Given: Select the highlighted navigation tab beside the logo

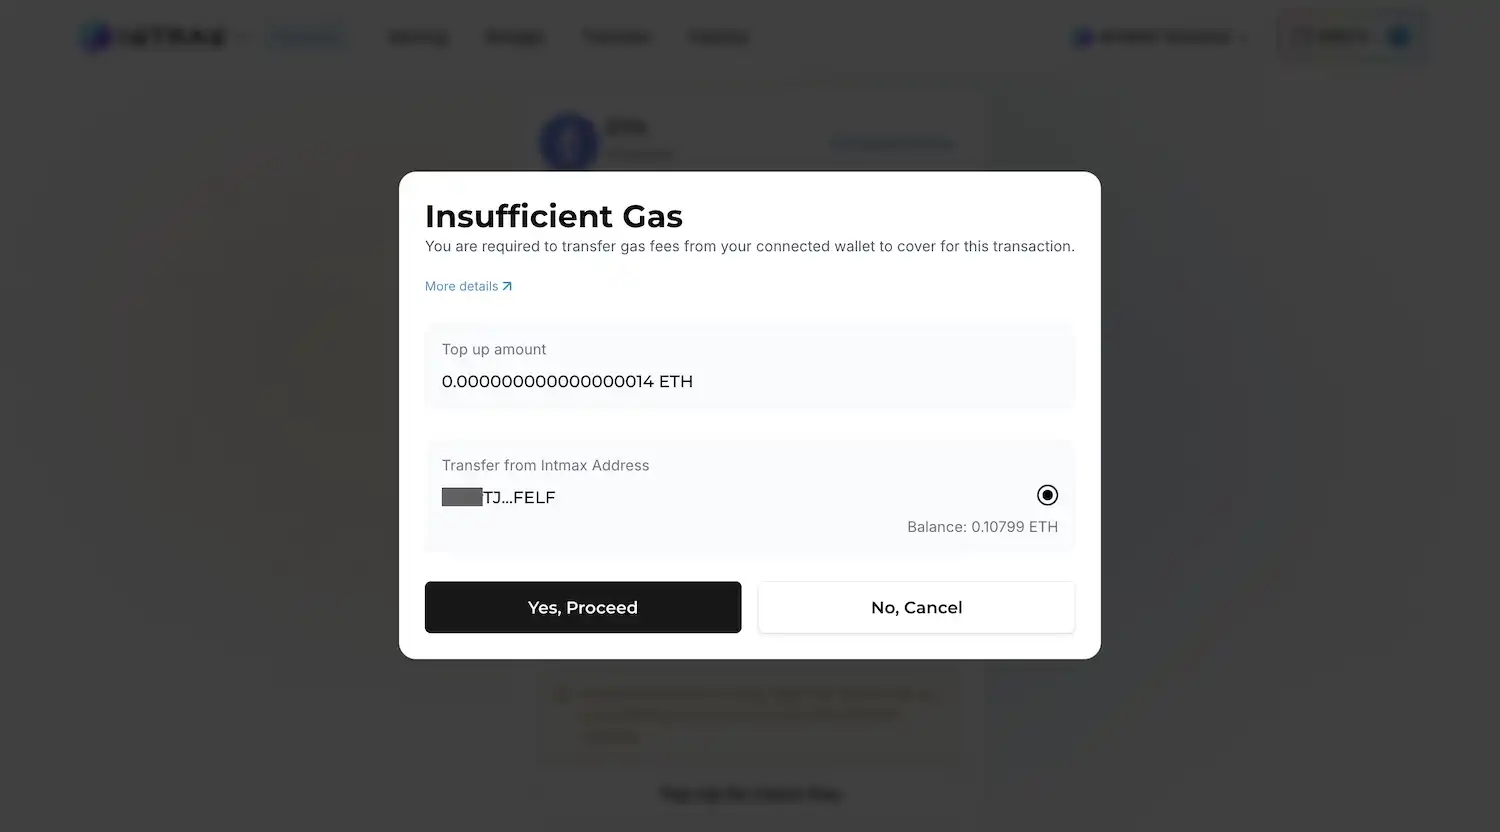Looking at the screenshot, I should coord(307,36).
